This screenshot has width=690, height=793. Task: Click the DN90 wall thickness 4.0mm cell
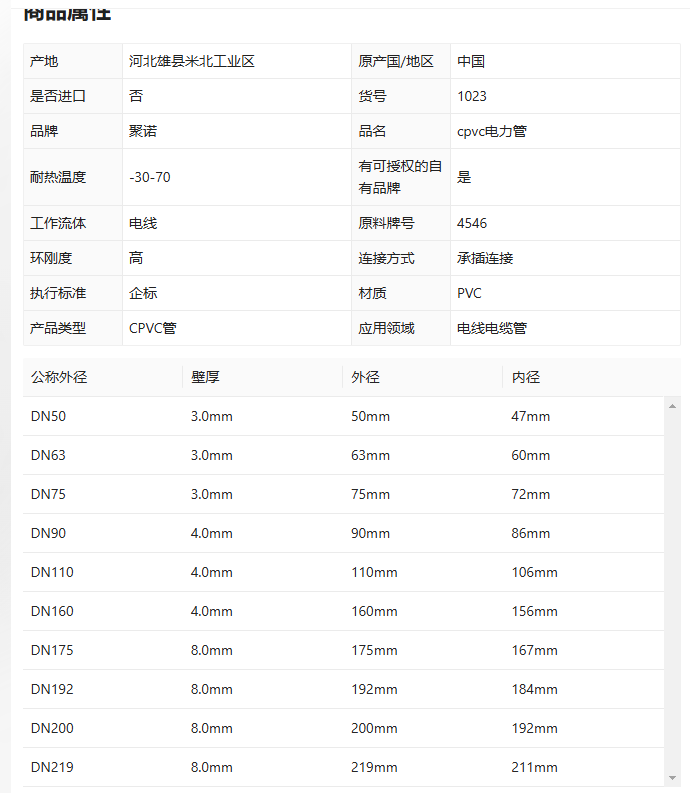point(211,533)
